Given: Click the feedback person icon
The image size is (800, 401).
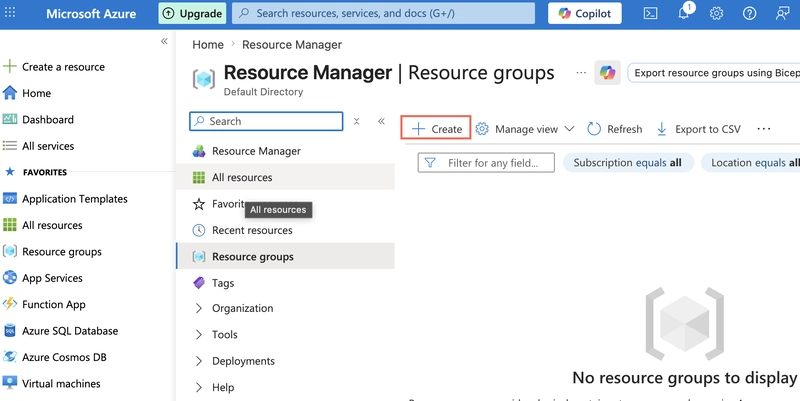Looking at the screenshot, I should pos(782,13).
